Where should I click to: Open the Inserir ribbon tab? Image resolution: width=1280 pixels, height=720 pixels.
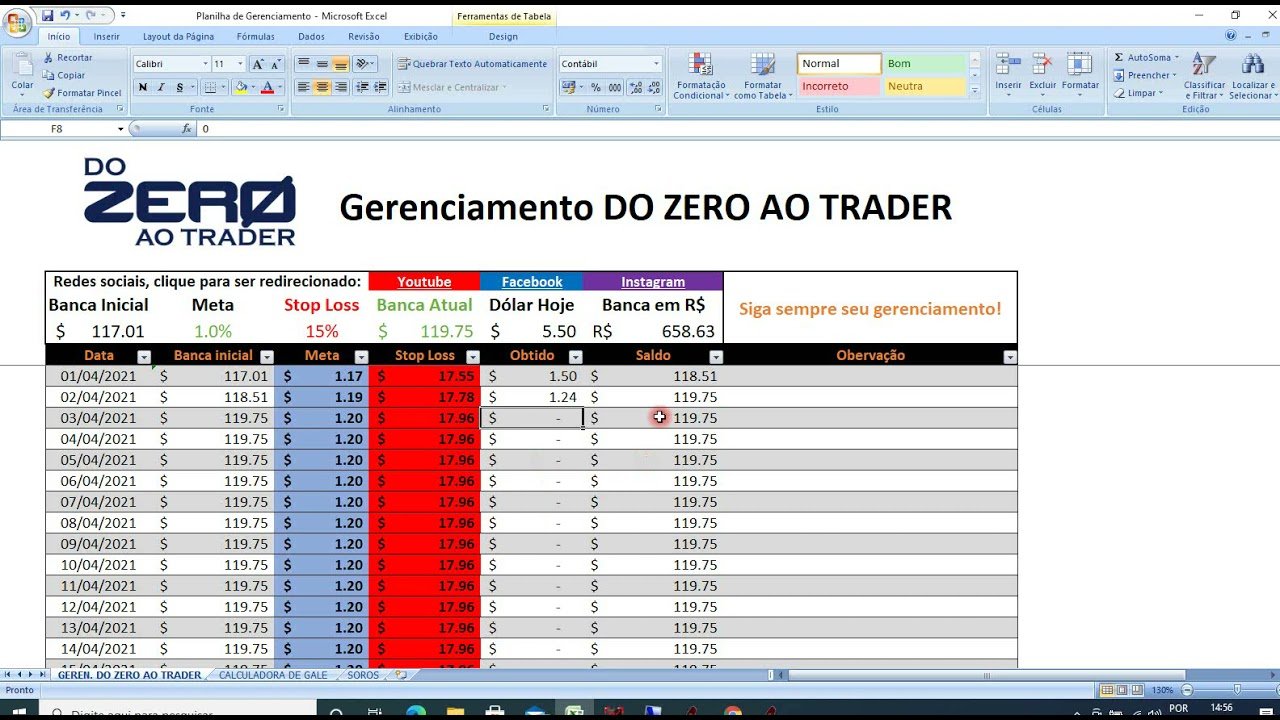(x=107, y=37)
